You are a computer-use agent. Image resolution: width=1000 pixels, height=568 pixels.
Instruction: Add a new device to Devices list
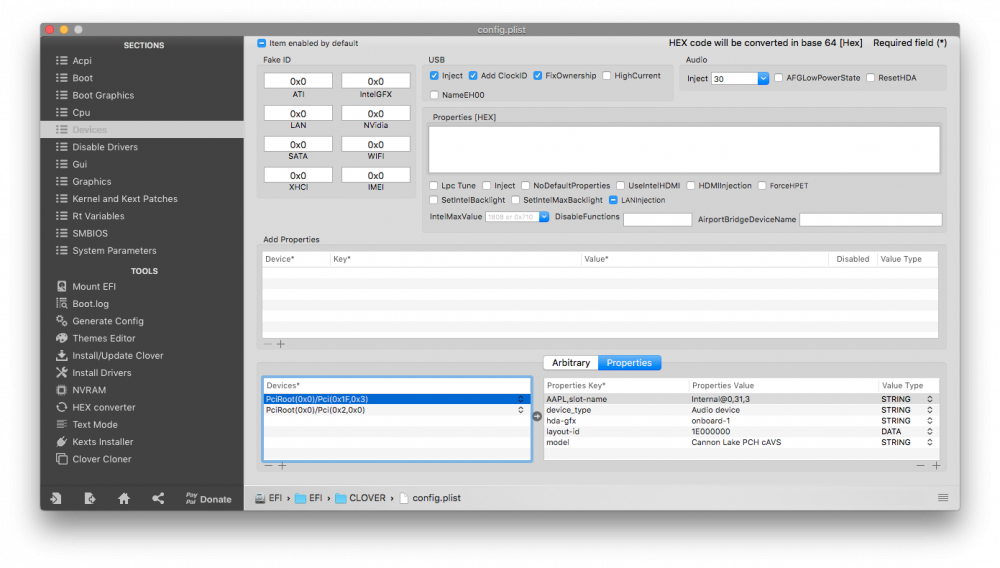(282, 465)
